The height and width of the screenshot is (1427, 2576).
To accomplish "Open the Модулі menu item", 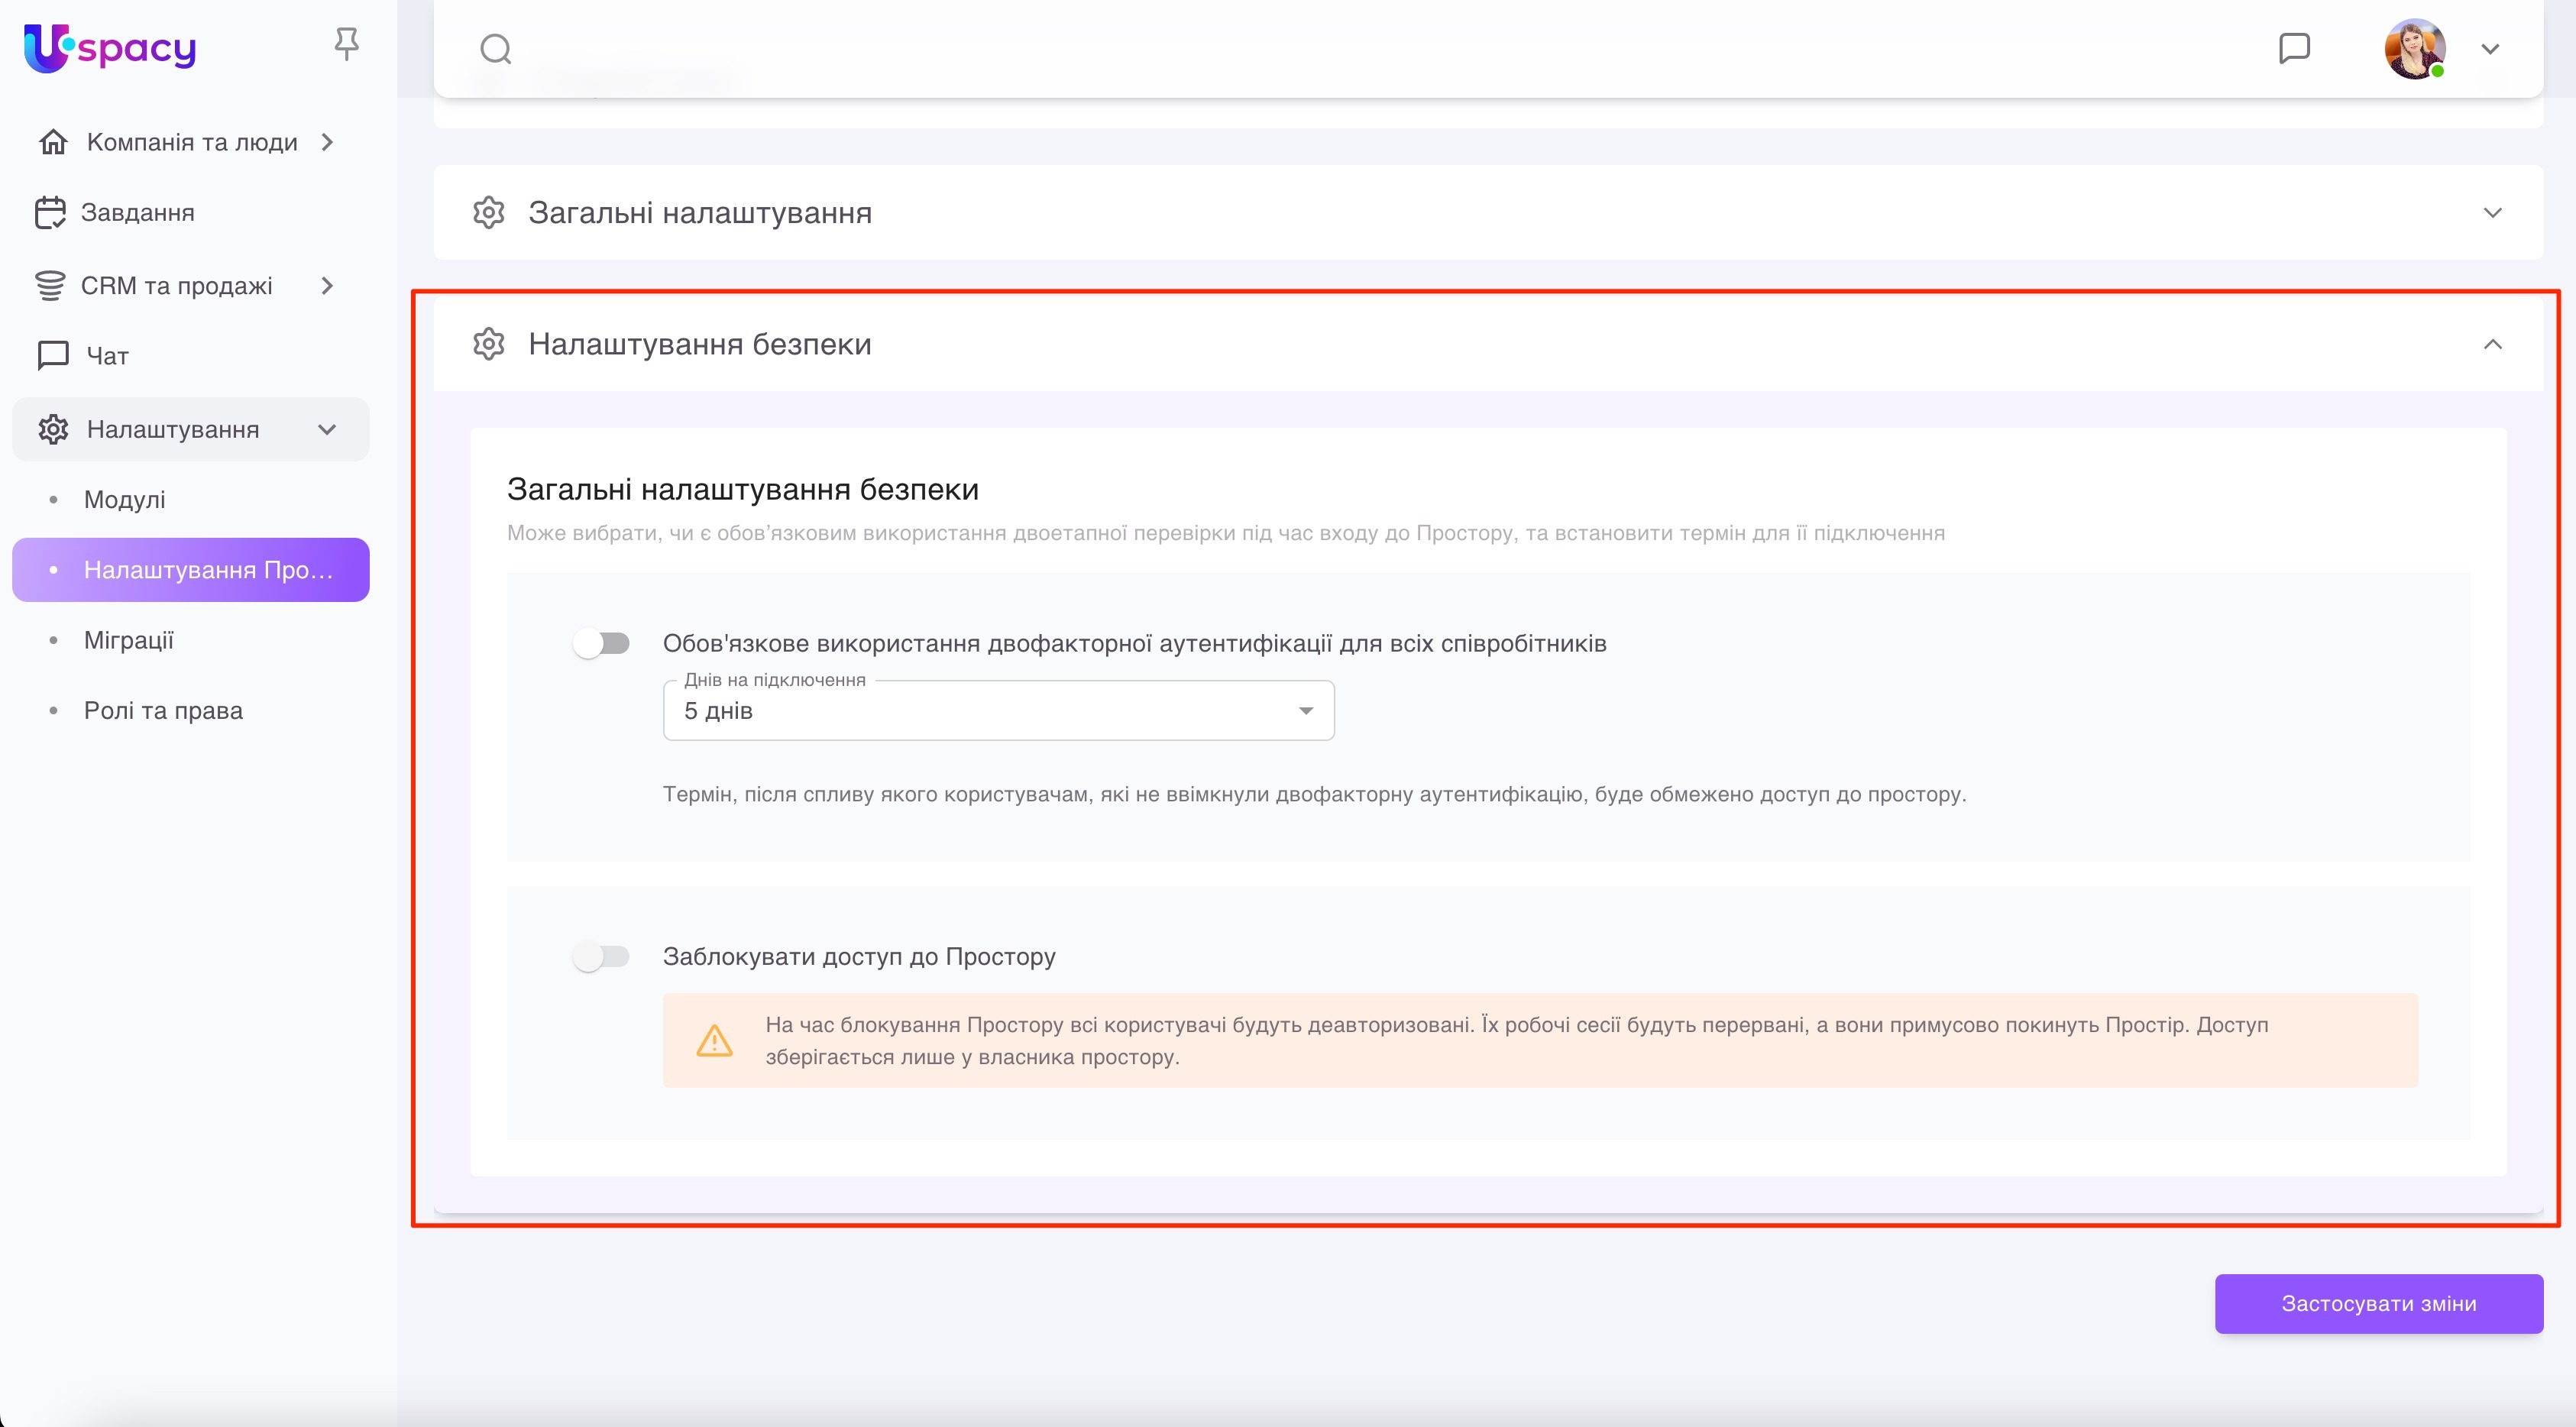I will tap(125, 500).
